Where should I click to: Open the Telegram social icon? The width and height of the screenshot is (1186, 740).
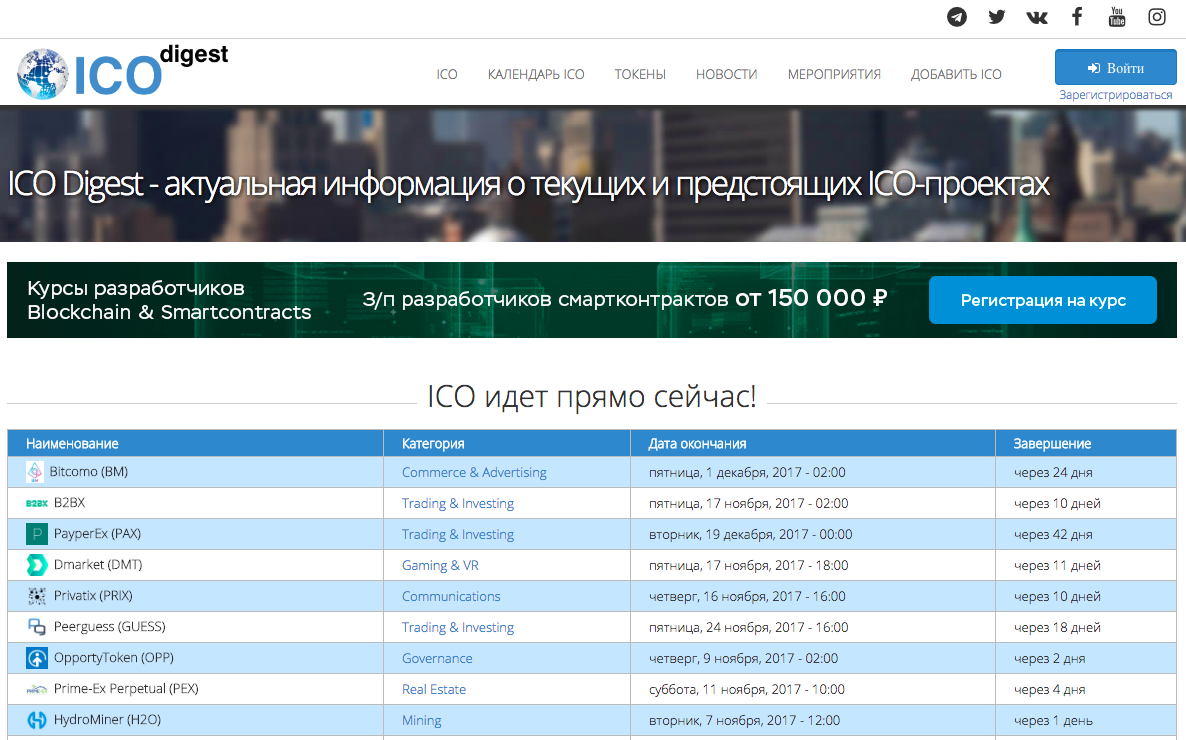[957, 17]
